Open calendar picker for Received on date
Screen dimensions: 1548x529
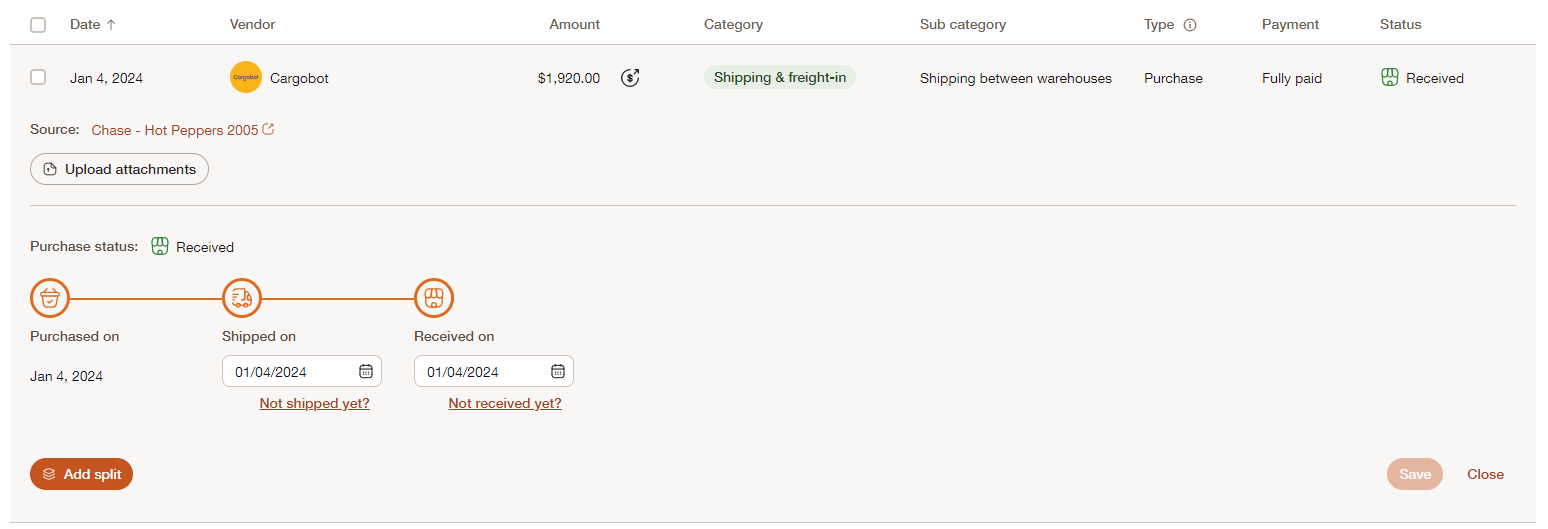[558, 371]
